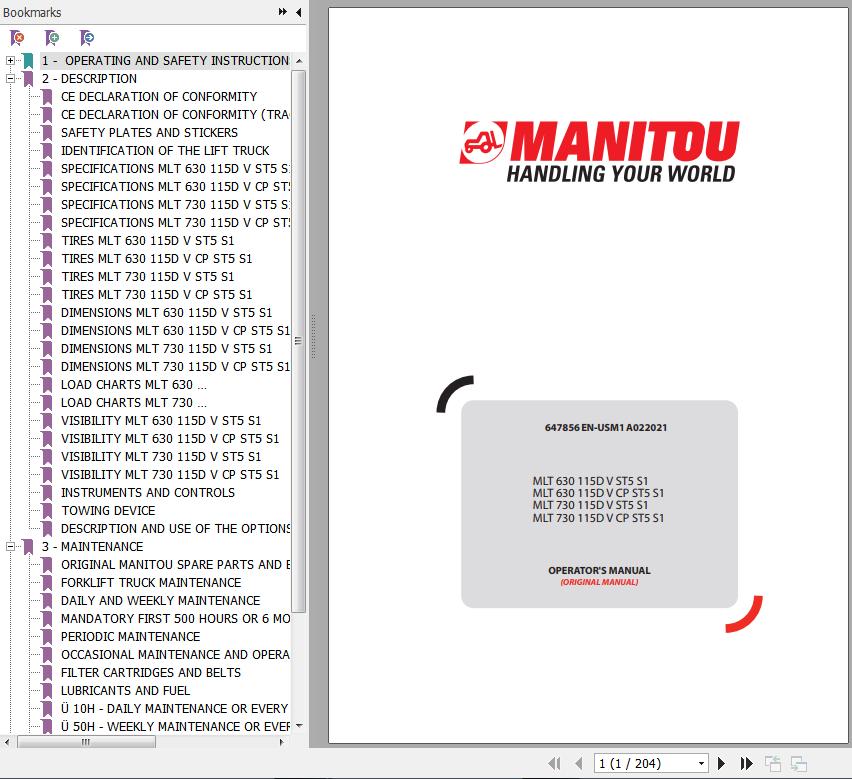Expand bookmarks panel options double arrow
852x779 pixels.
coord(283,11)
